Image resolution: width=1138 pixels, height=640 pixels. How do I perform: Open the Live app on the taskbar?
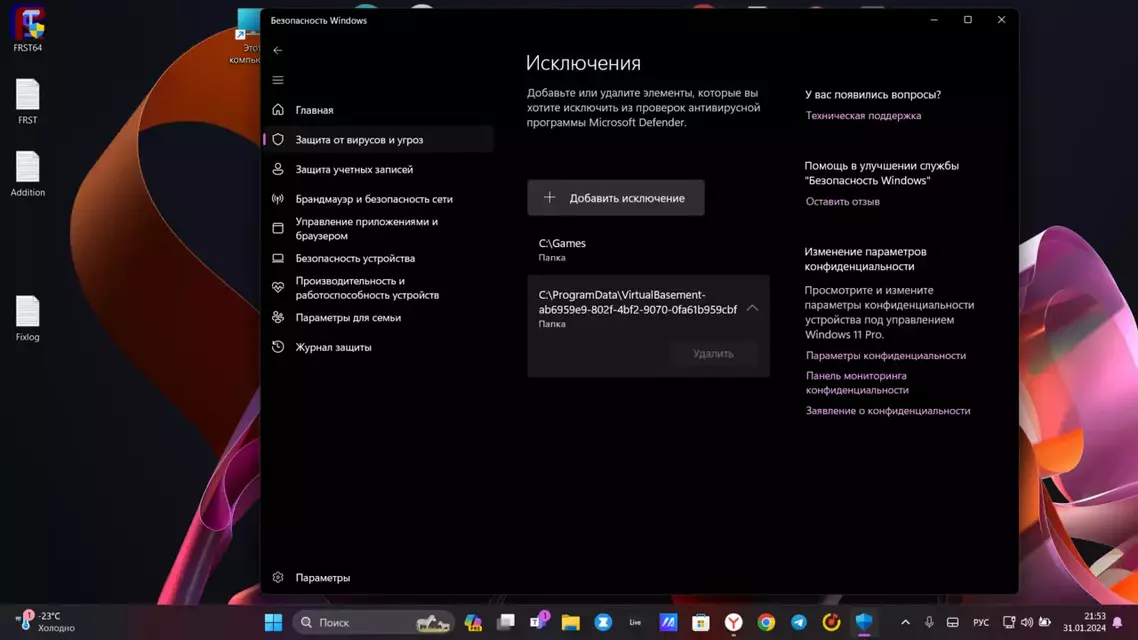click(x=635, y=623)
